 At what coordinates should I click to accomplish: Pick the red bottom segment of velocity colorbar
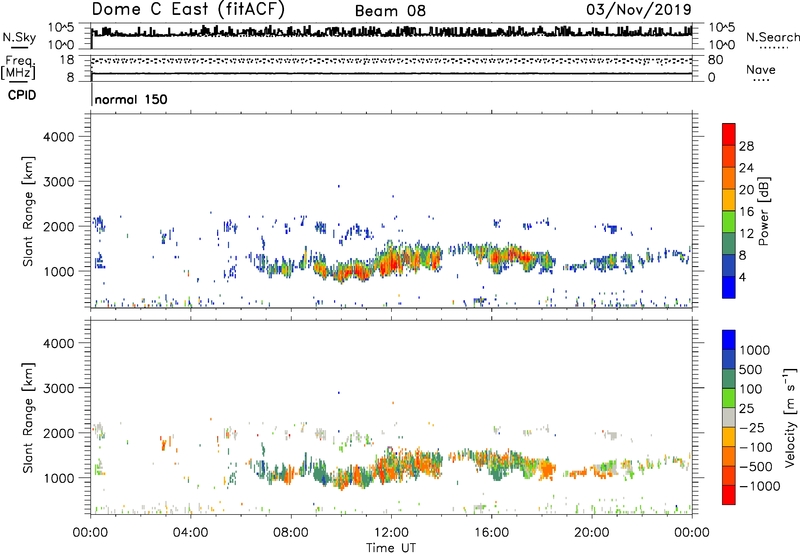tap(729, 495)
